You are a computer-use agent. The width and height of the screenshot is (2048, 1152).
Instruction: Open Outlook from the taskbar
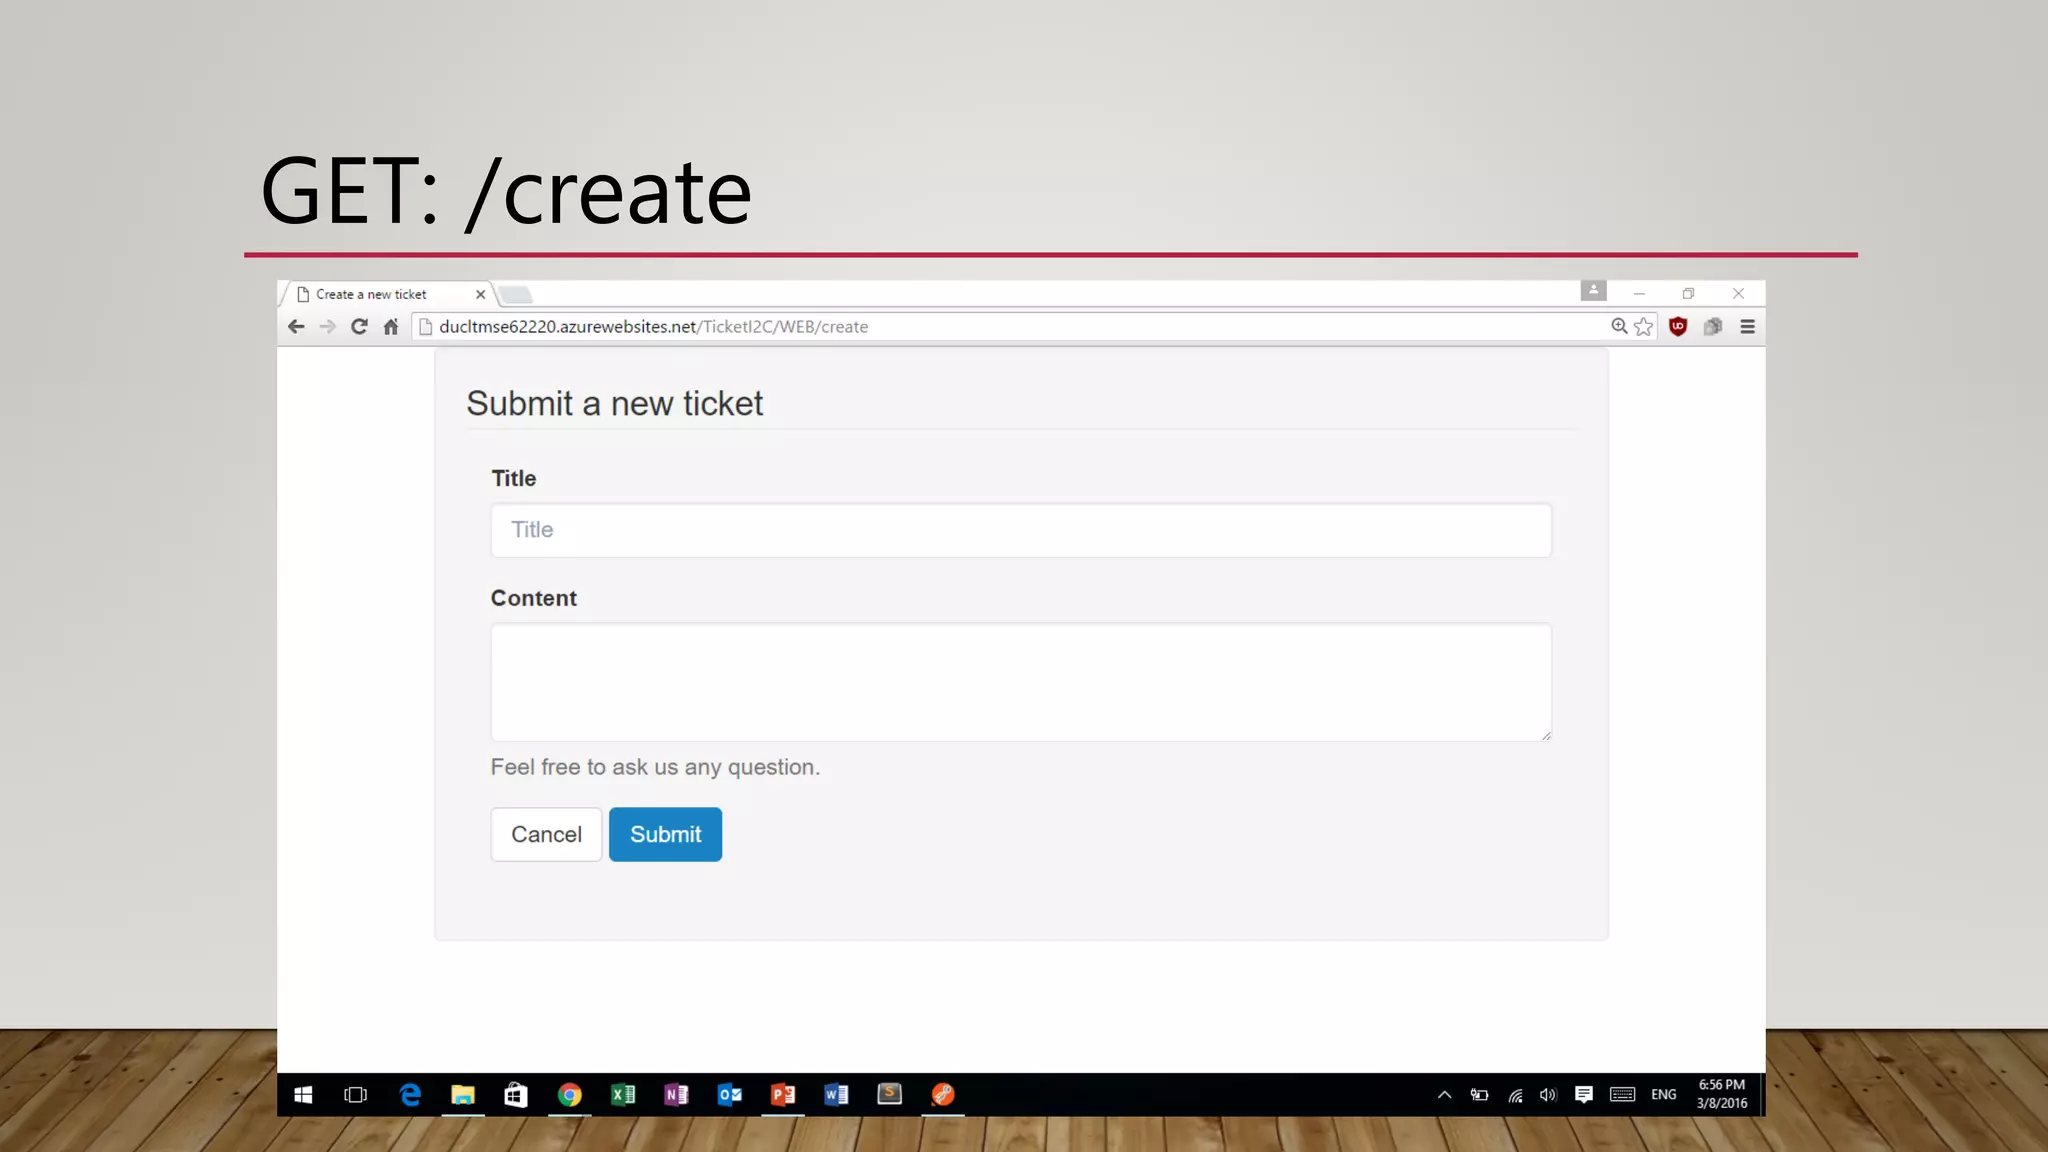730,1095
